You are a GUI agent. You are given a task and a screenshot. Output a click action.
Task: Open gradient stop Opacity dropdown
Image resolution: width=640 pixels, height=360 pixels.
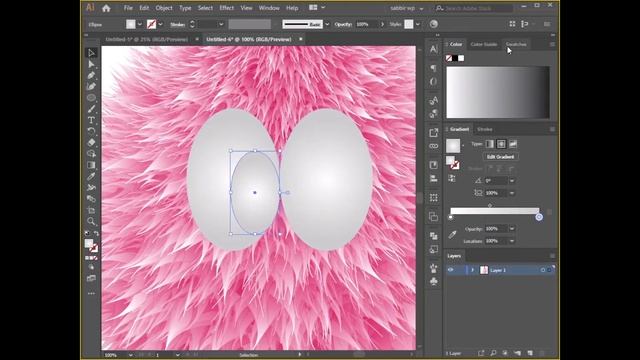click(512, 229)
